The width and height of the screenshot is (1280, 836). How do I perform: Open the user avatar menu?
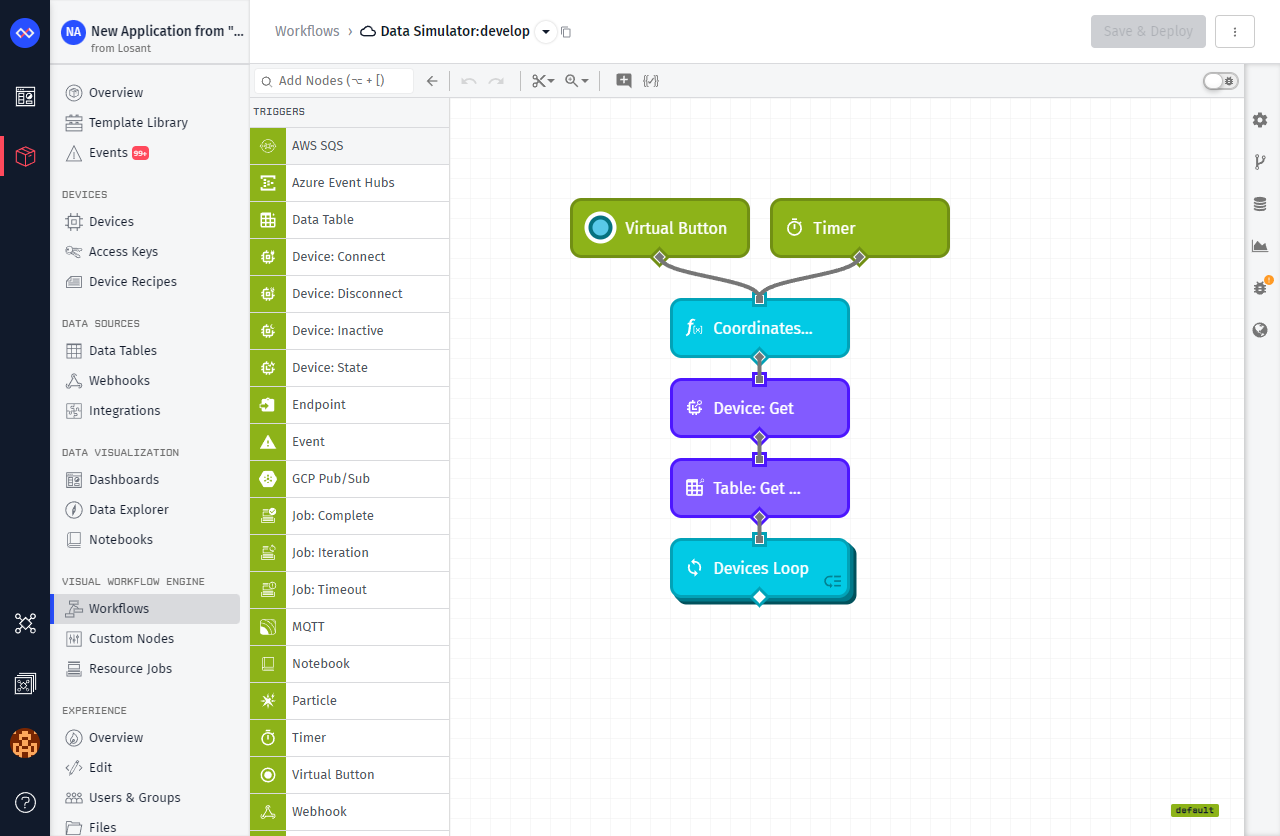click(25, 743)
